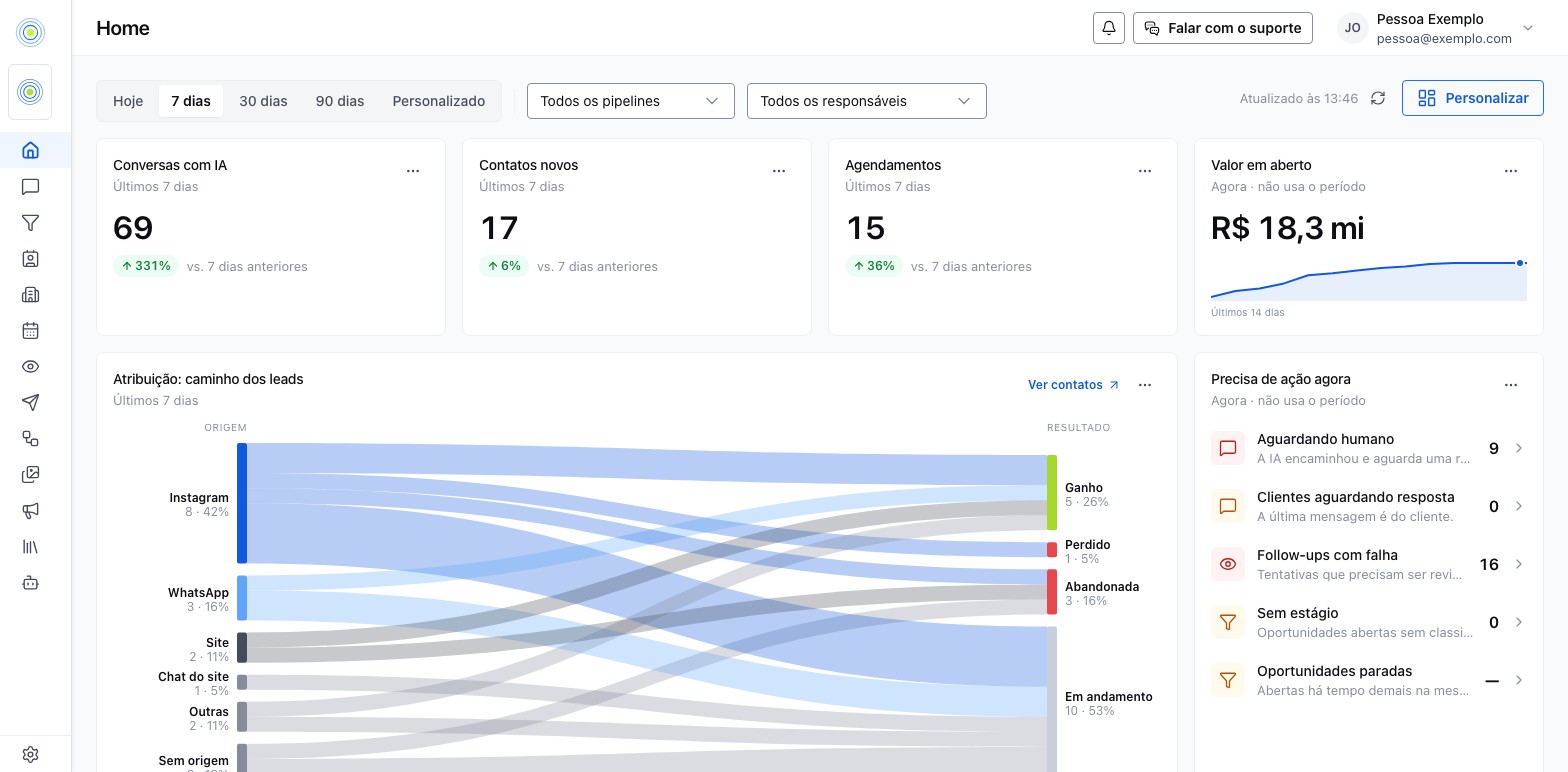Open the megaphone campaigns sidebar icon
The image size is (1568, 772).
click(30, 510)
